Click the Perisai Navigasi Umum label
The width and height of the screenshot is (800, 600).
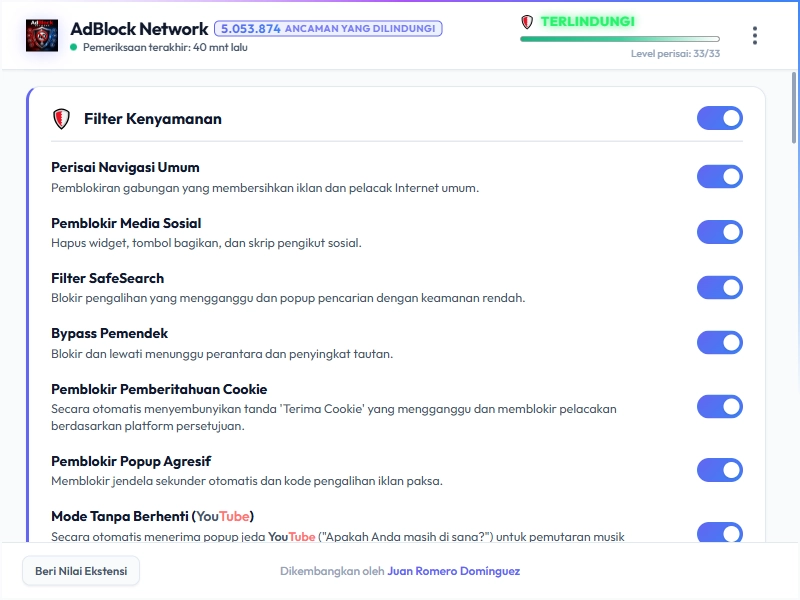(x=125, y=167)
